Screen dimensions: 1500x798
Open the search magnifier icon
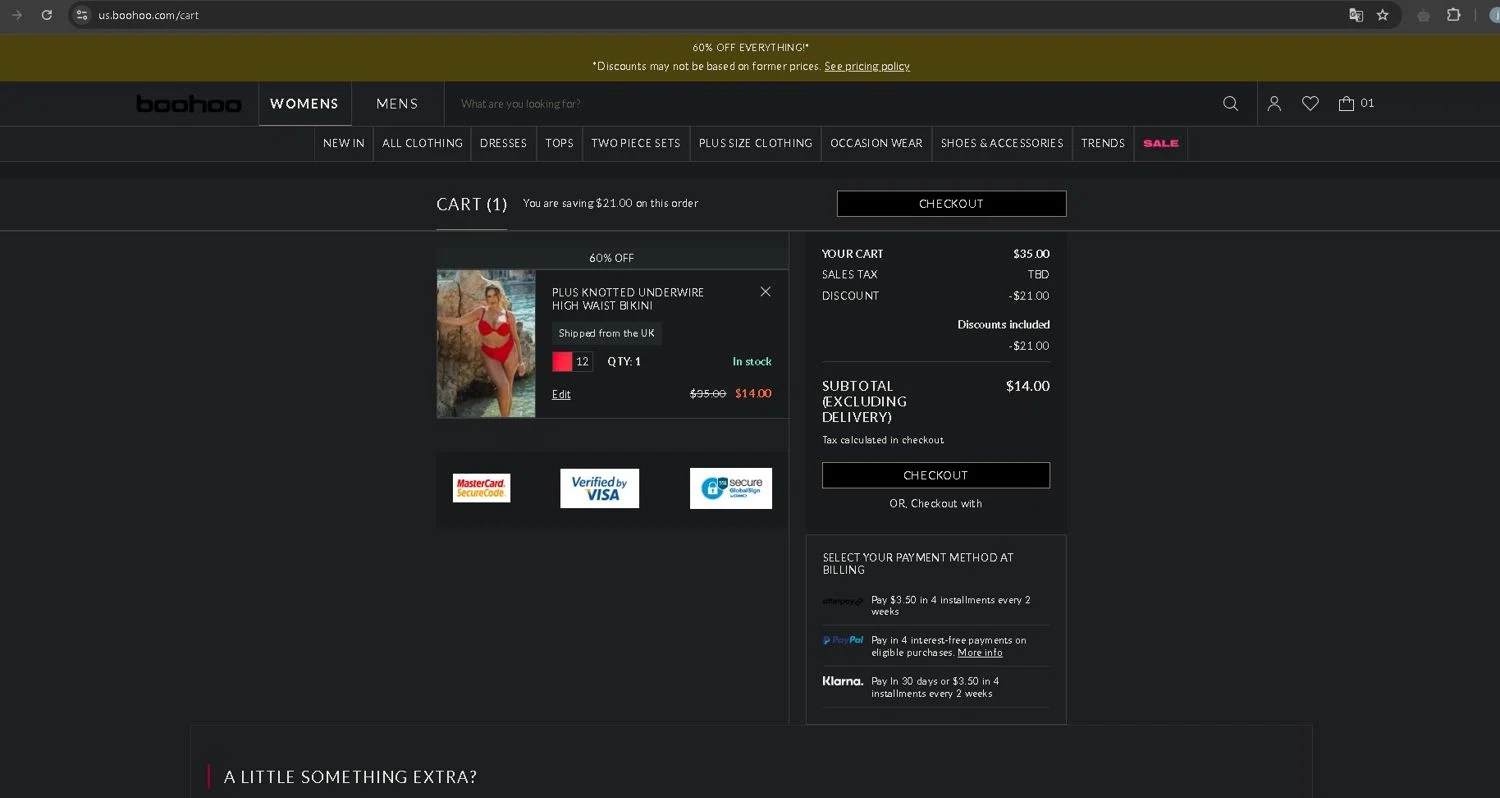(x=1230, y=103)
